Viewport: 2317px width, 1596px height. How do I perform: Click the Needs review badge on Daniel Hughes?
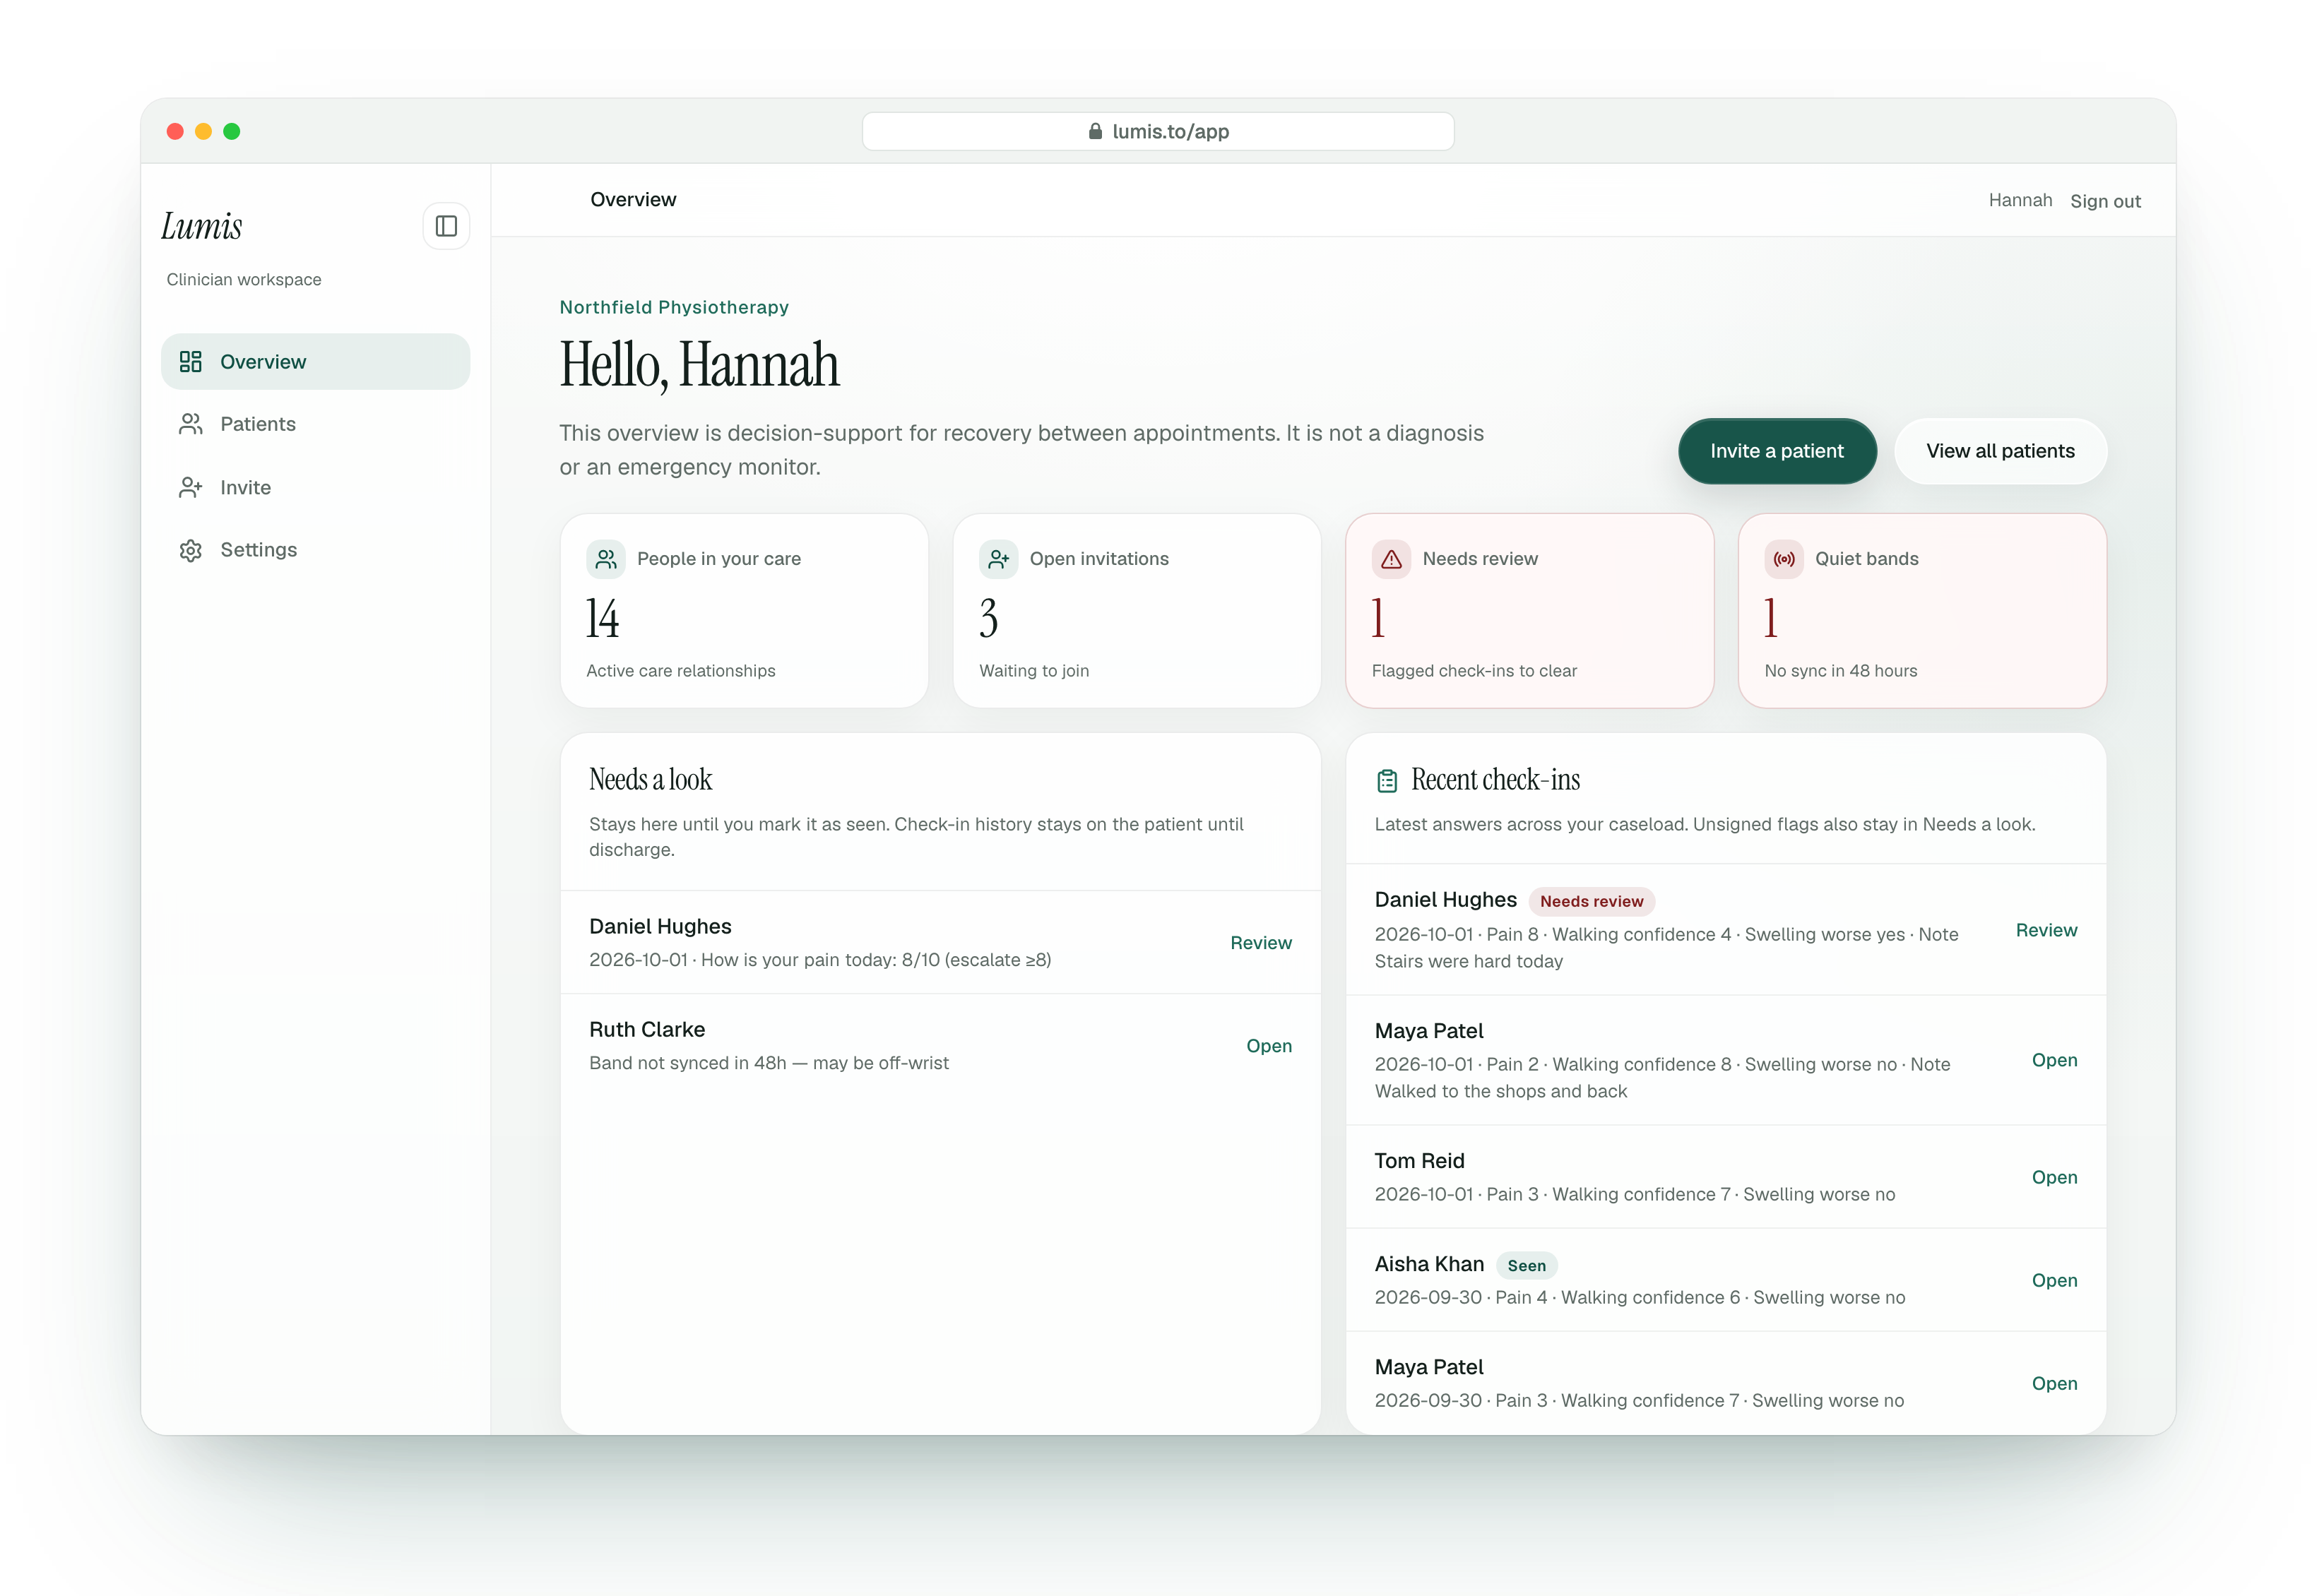click(x=1591, y=901)
